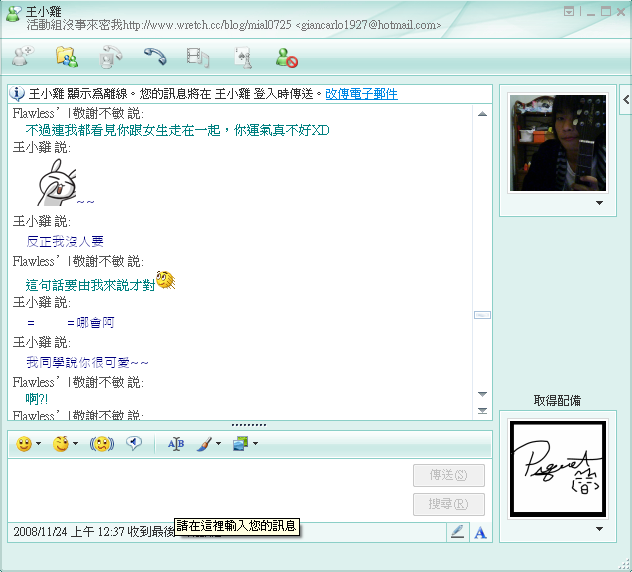This screenshot has width=632, height=572.
Task: Click the splitter dots above the input toolbar
Action: point(249,425)
